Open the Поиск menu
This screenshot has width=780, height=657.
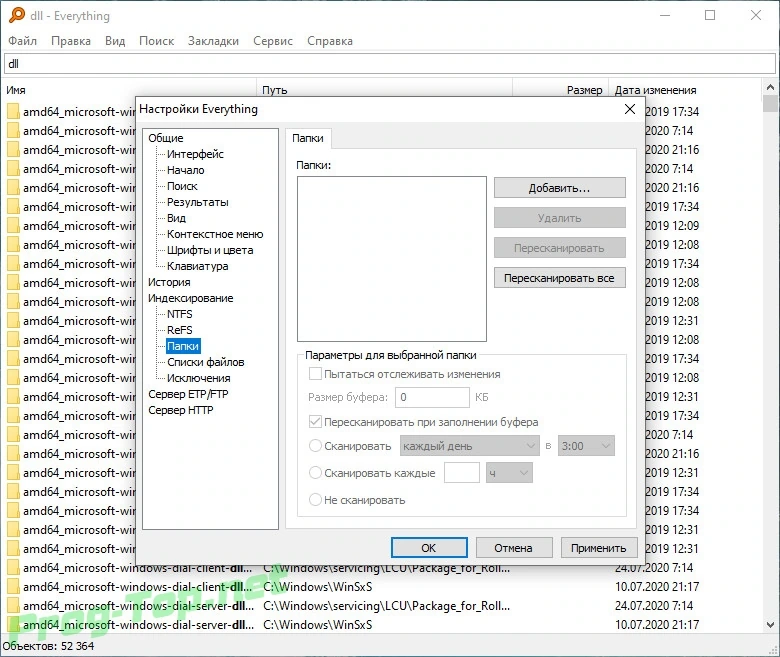tap(156, 41)
